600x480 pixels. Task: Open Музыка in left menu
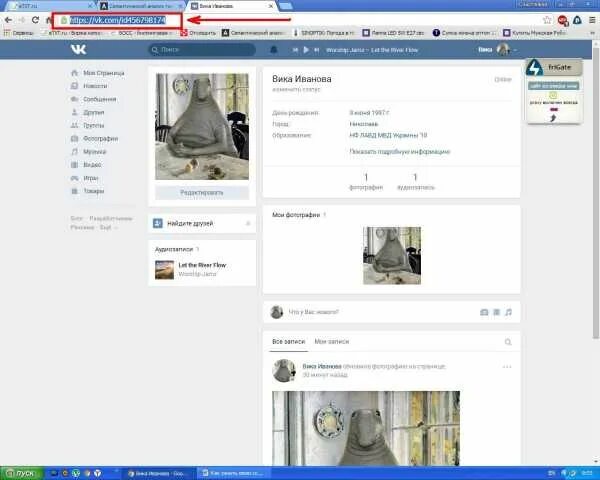pyautogui.click(x=88, y=152)
